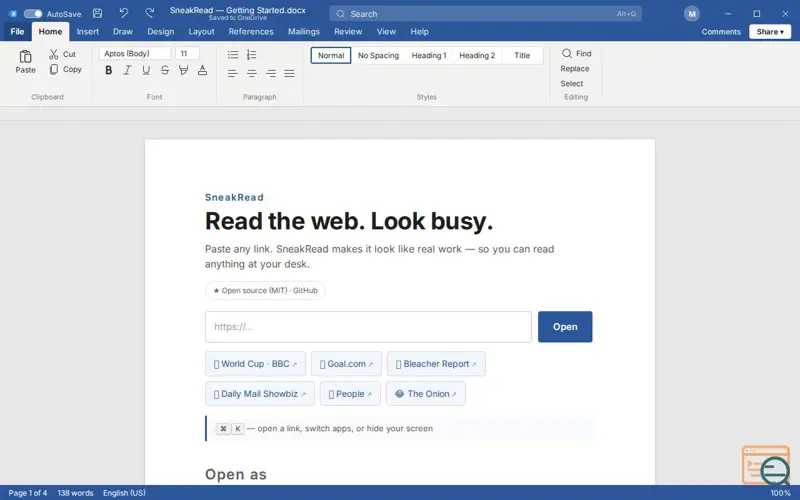Click the text highlight color icon
Viewport: 800px width, 500px height.
pyautogui.click(x=184, y=70)
